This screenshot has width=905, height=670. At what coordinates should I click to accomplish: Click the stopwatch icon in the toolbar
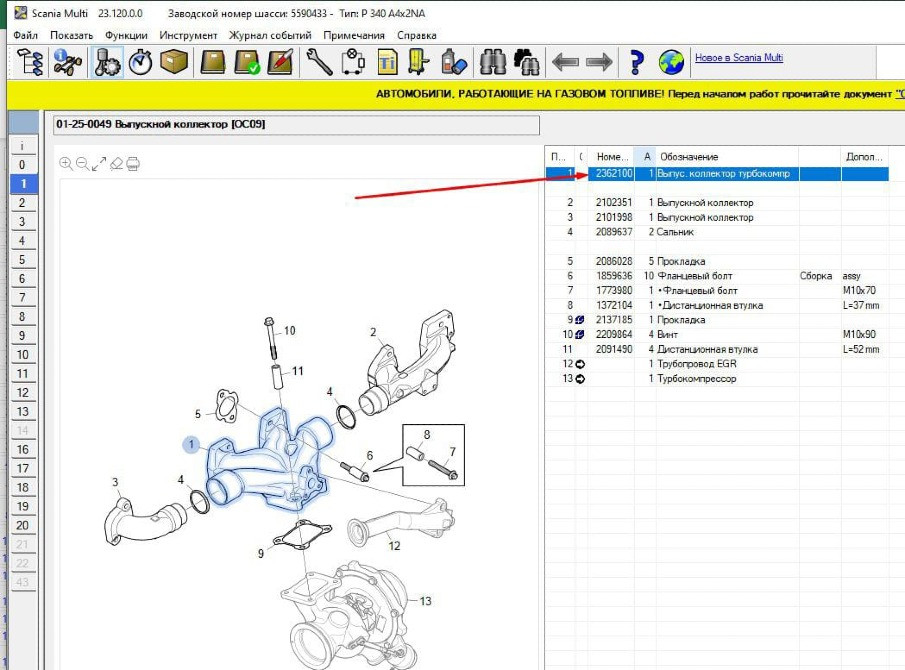coord(141,62)
